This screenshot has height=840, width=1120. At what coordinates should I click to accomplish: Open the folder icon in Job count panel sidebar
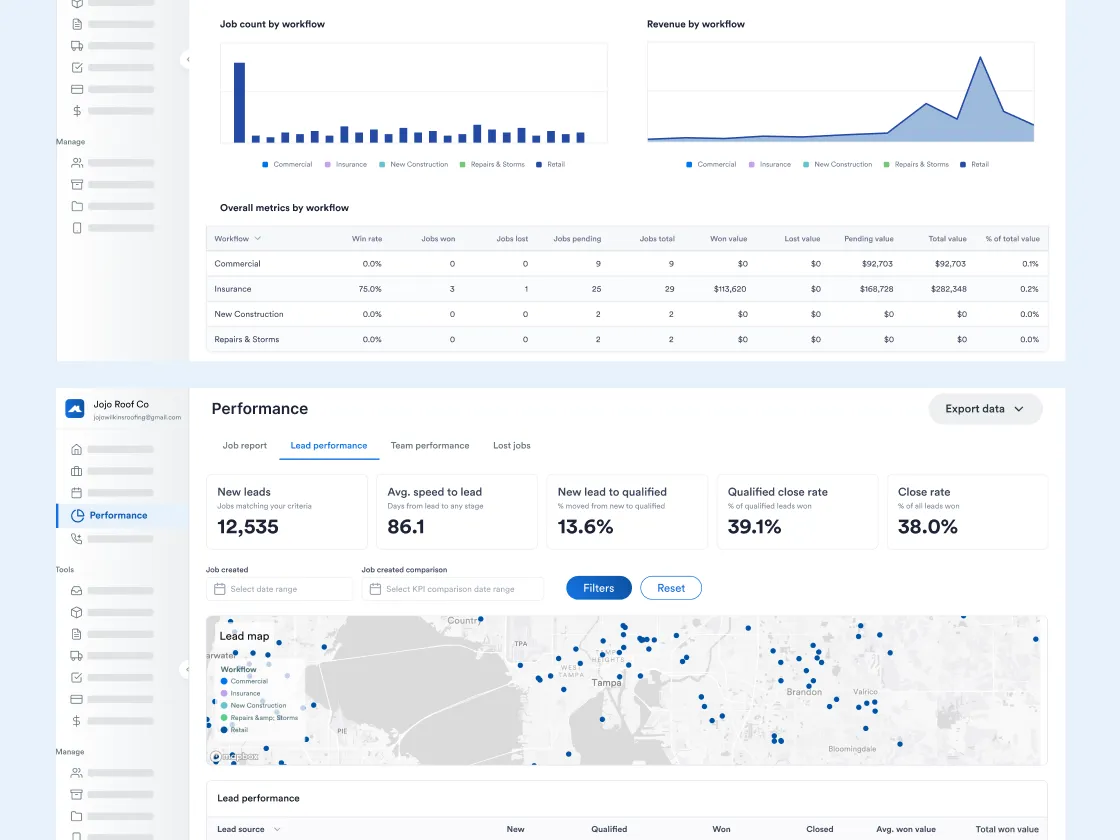coord(77,206)
